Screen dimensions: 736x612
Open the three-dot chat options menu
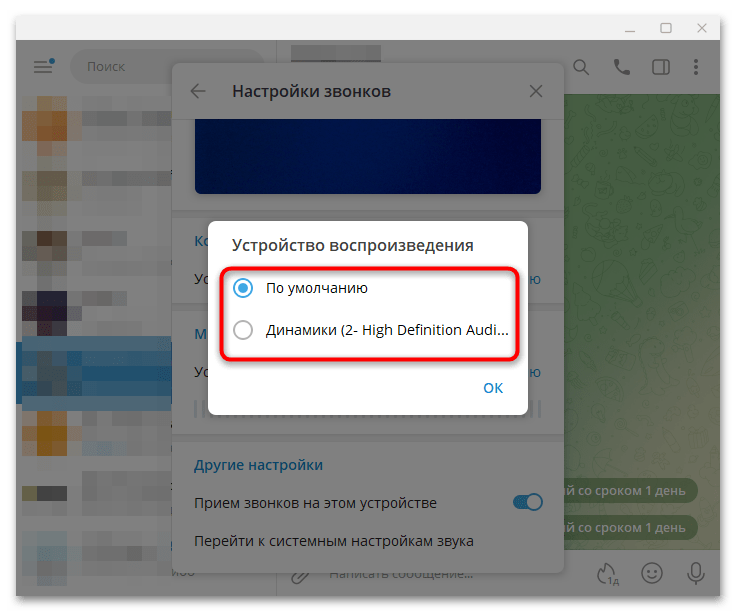pyautogui.click(x=696, y=67)
